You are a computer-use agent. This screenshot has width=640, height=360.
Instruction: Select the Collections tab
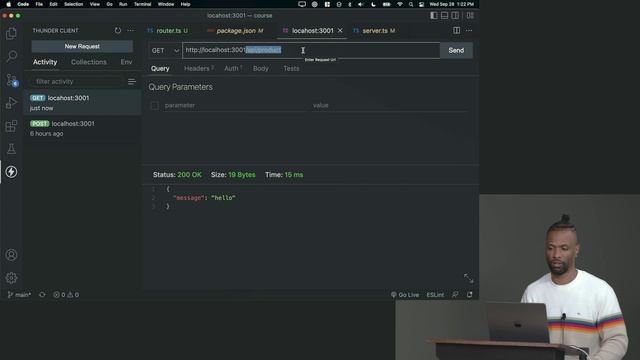(x=89, y=62)
